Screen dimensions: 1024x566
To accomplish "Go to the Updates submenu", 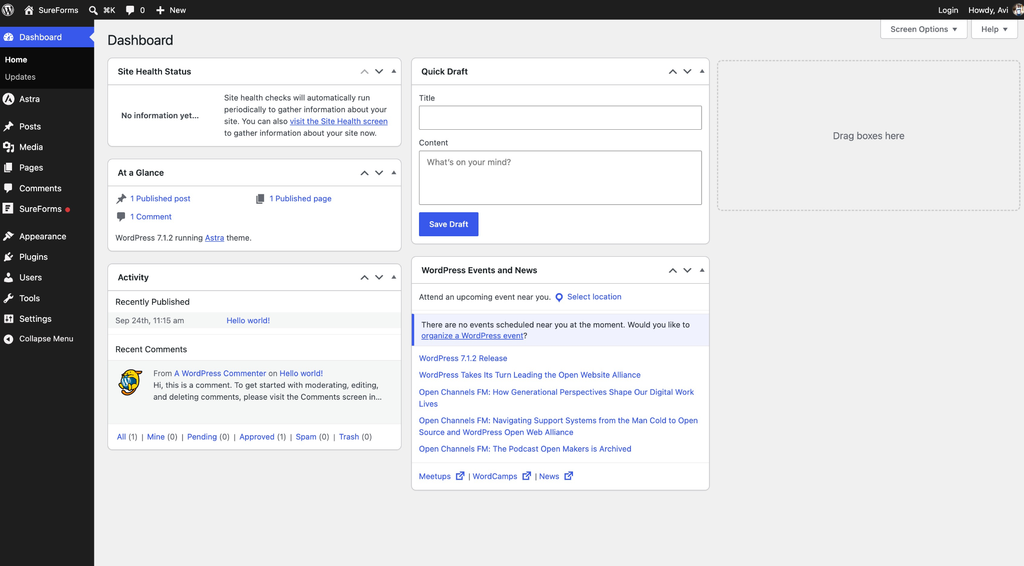I will [20, 77].
